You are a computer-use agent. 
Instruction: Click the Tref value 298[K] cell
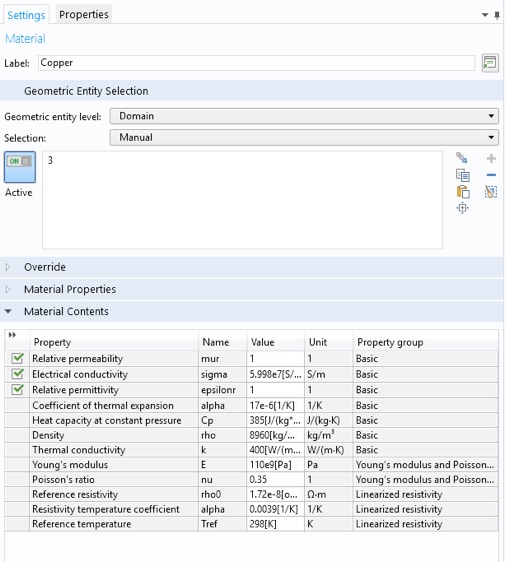coord(275,524)
